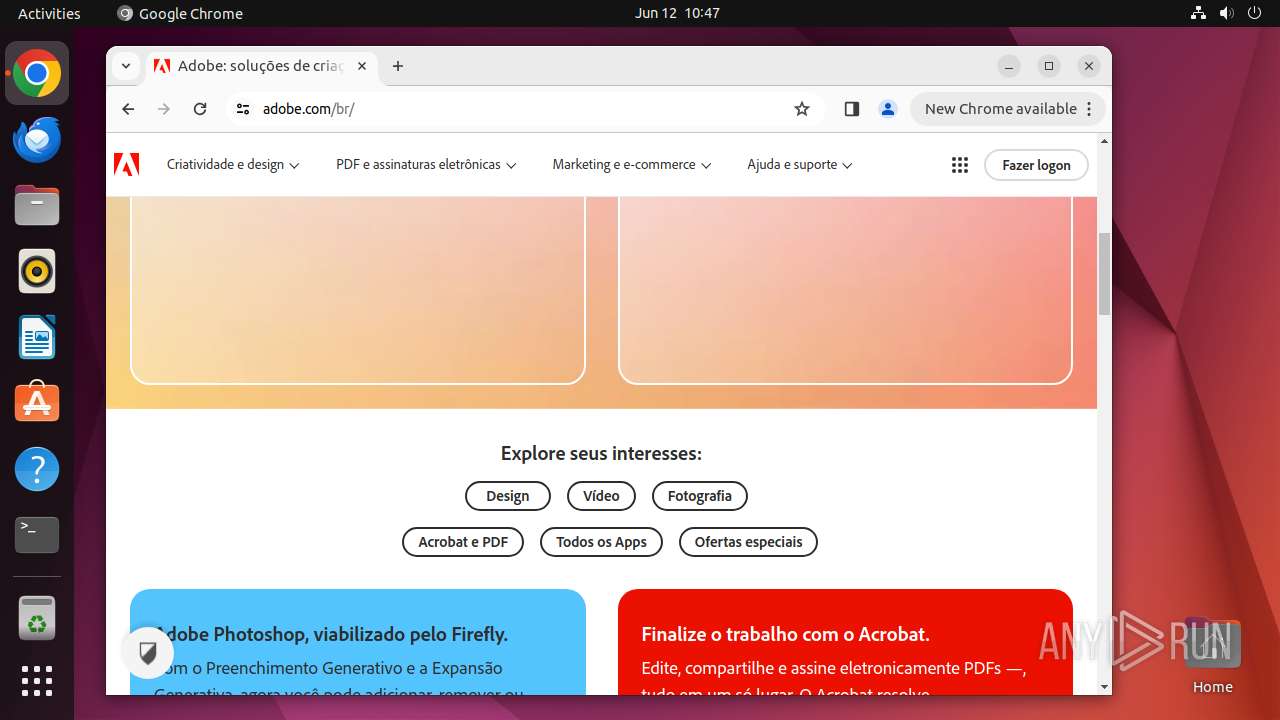Expand PDF e assinaturas eletrônicas menu

[426, 165]
